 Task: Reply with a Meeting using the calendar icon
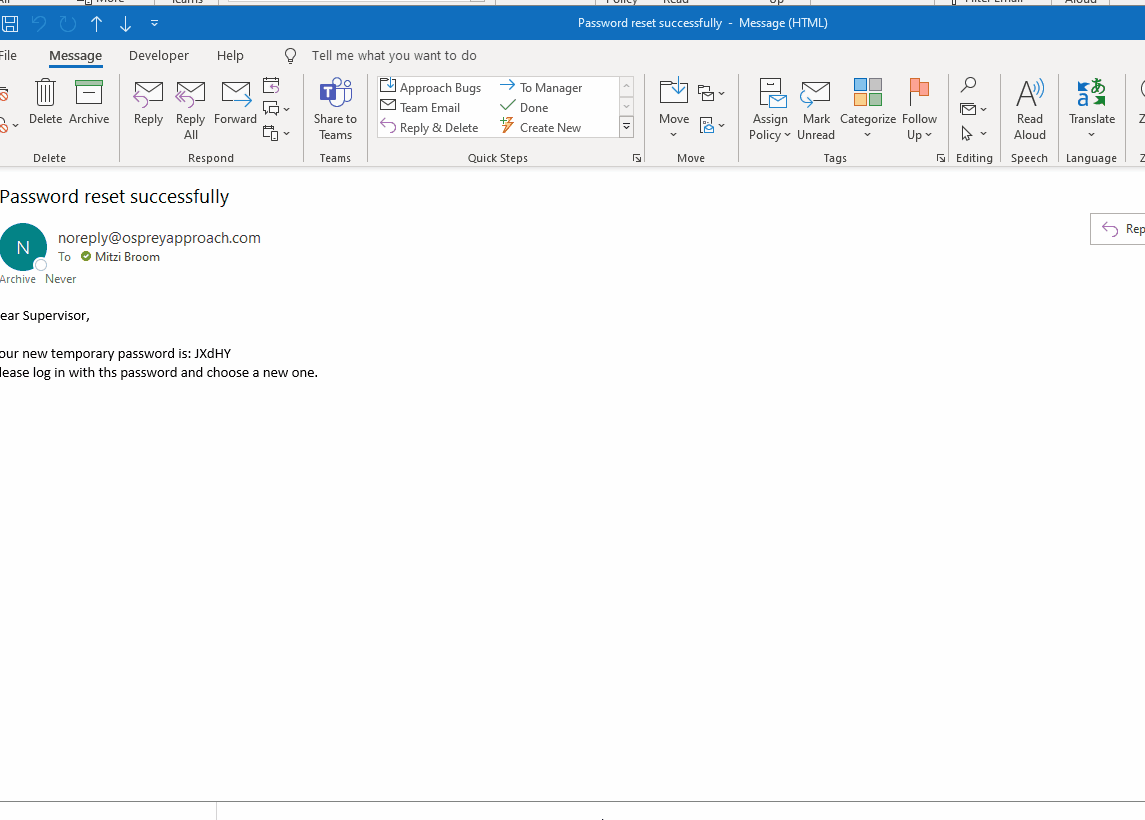tap(271, 85)
